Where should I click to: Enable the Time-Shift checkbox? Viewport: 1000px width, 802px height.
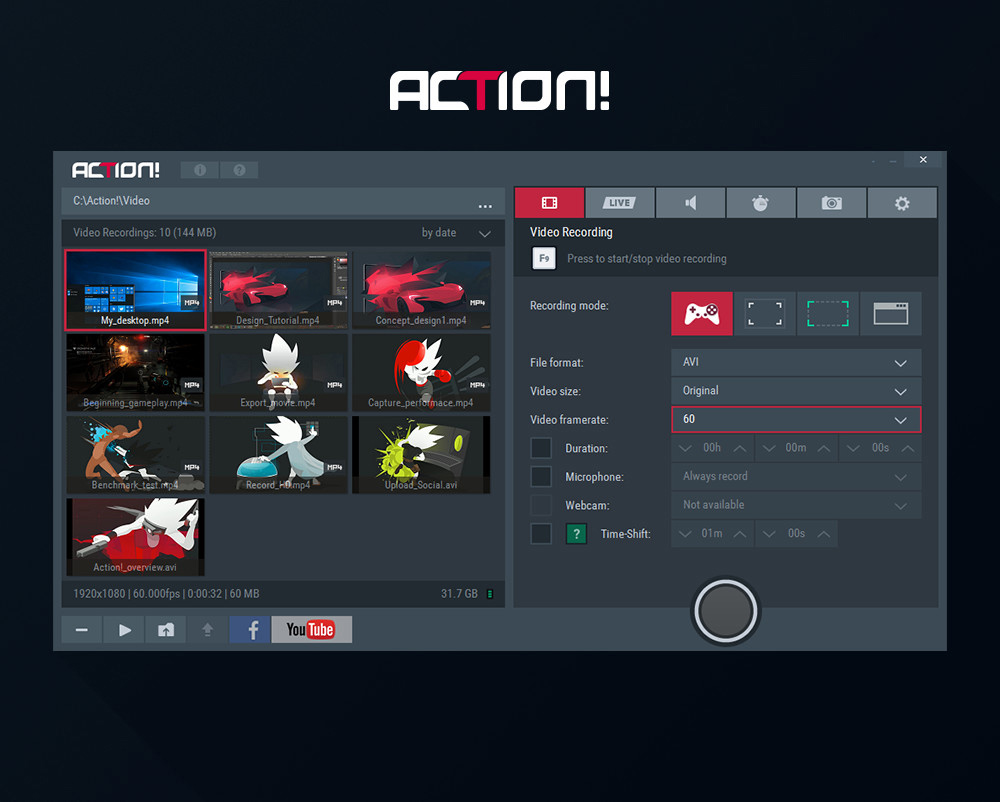[541, 534]
